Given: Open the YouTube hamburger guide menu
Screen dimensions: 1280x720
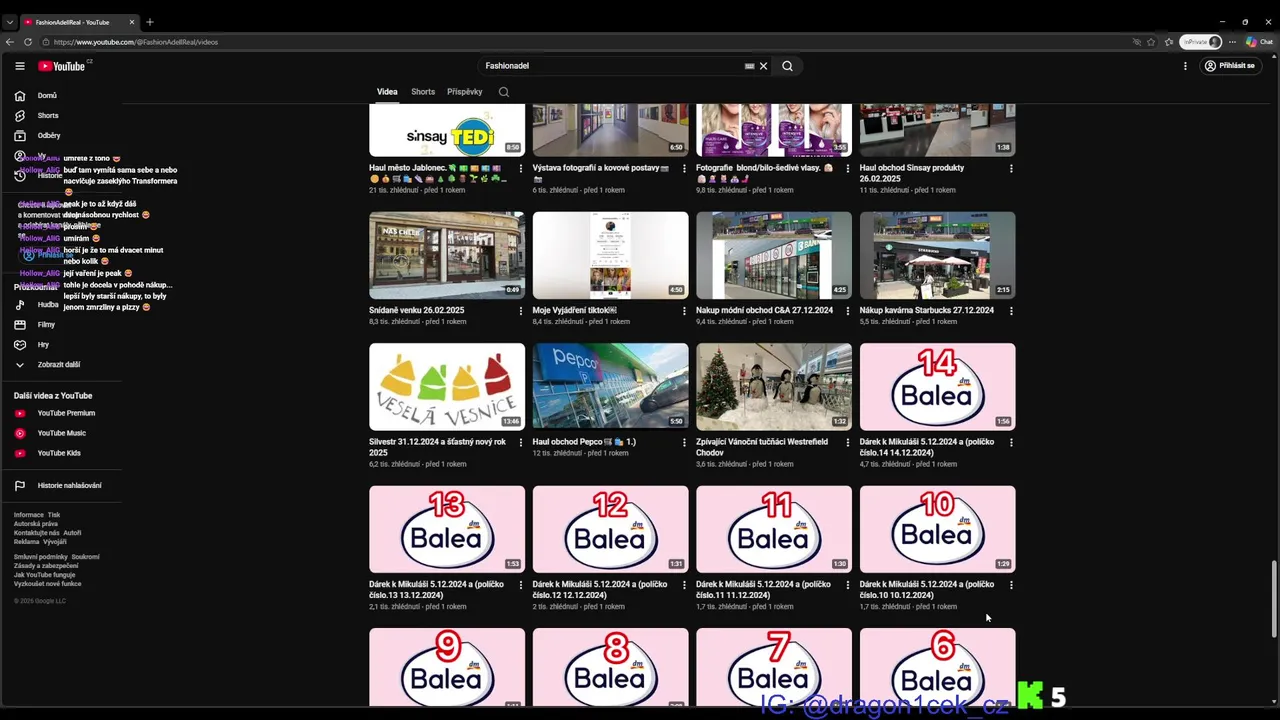Looking at the screenshot, I should pyautogui.click(x=19, y=66).
